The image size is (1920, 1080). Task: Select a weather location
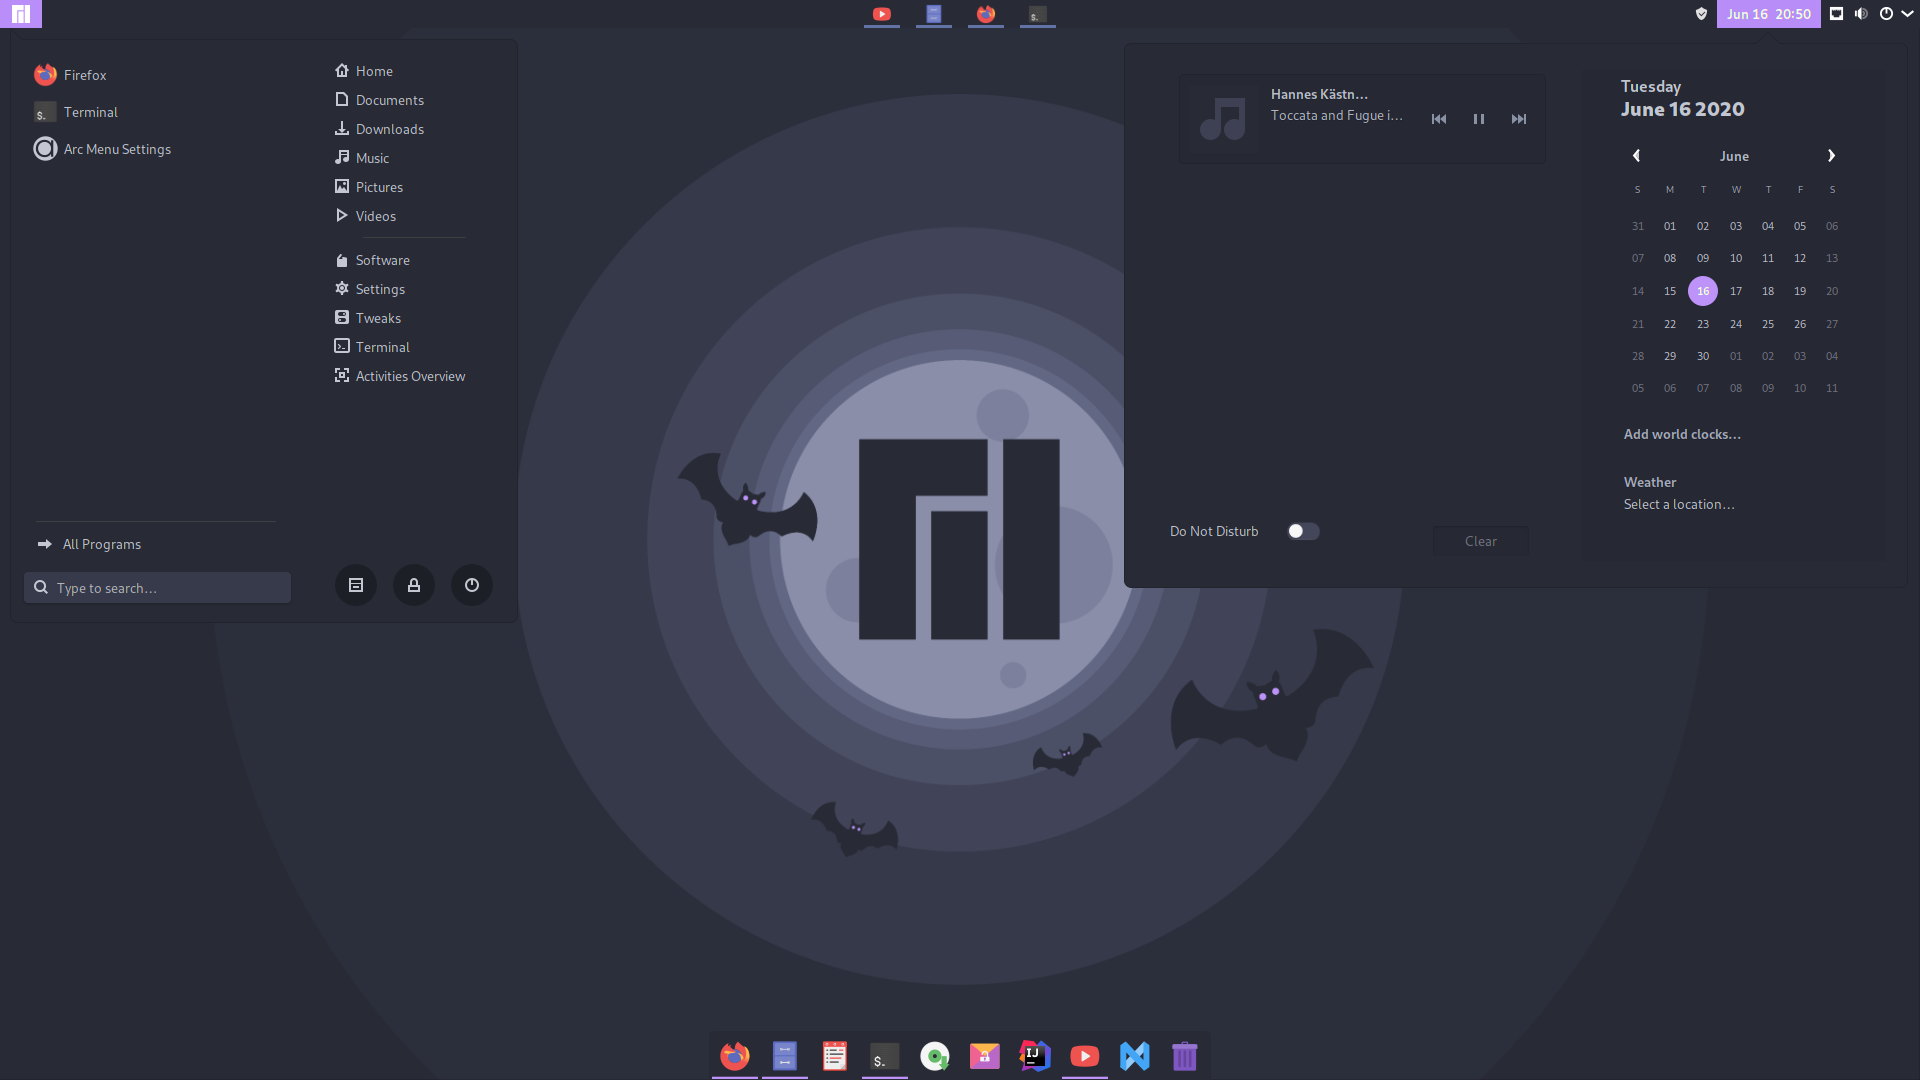click(1679, 504)
